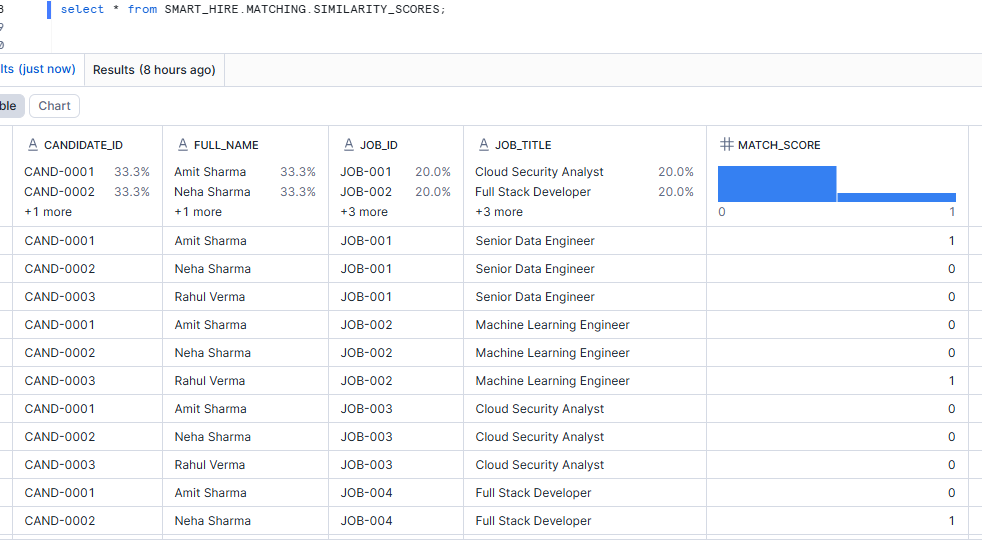Open the Results (8 hours ago) tab
Screen dimensions: 982x541
154,70
